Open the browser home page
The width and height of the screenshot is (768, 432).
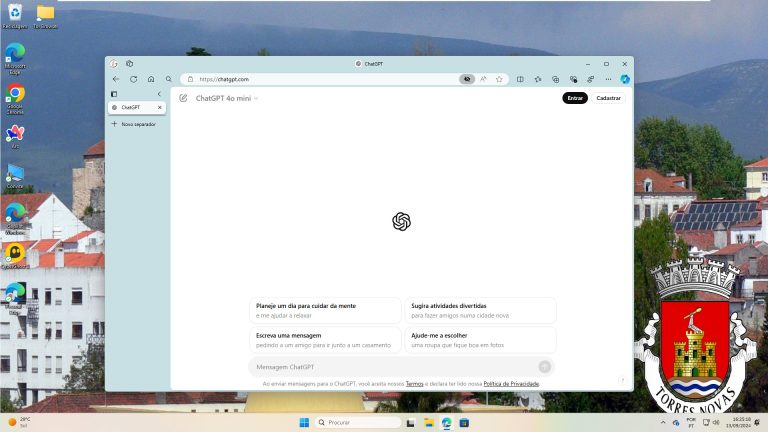(x=151, y=79)
